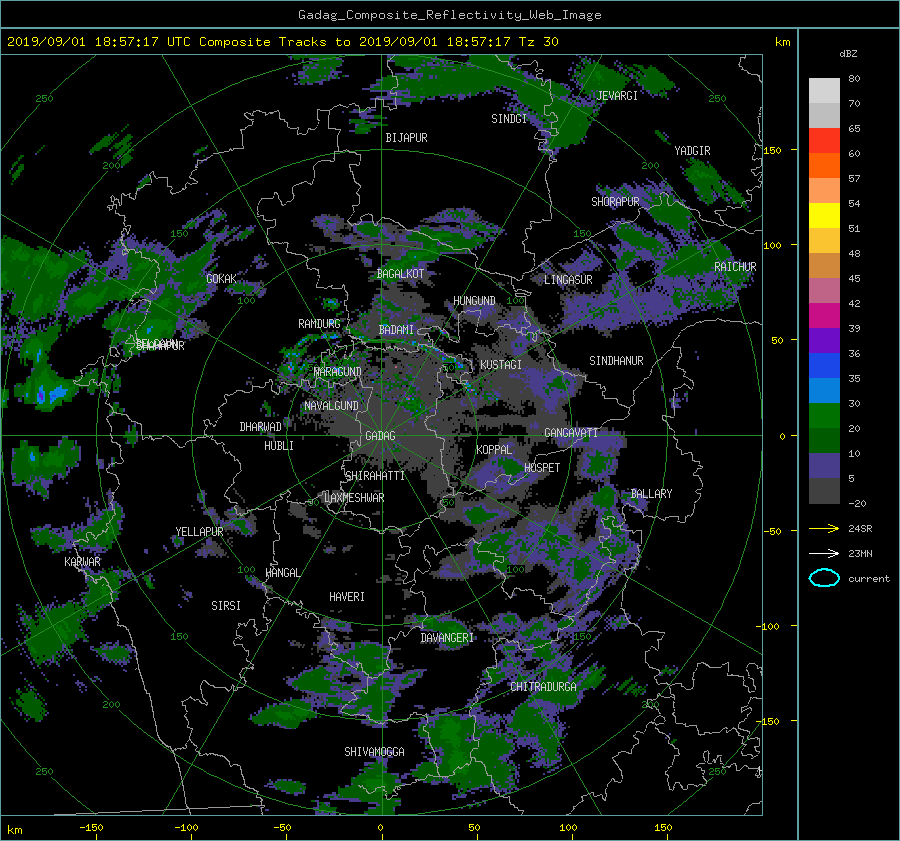Image resolution: width=900 pixels, height=841 pixels.
Task: Click the BALLARY city label
Action: (x=651, y=494)
